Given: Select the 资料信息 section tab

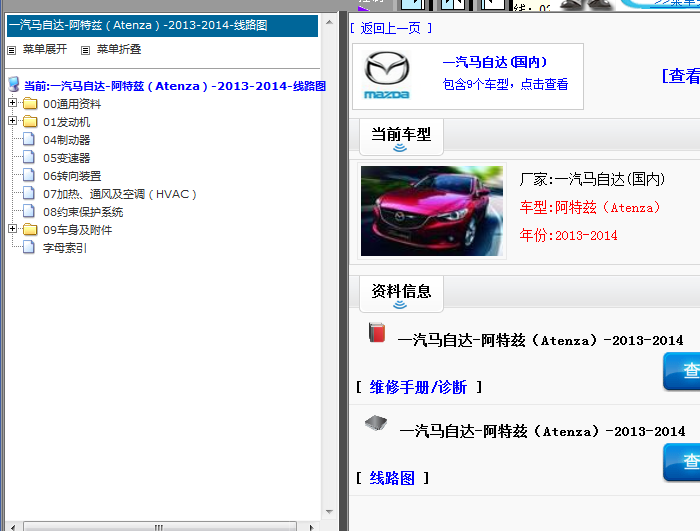Looking at the screenshot, I should pos(401,294).
